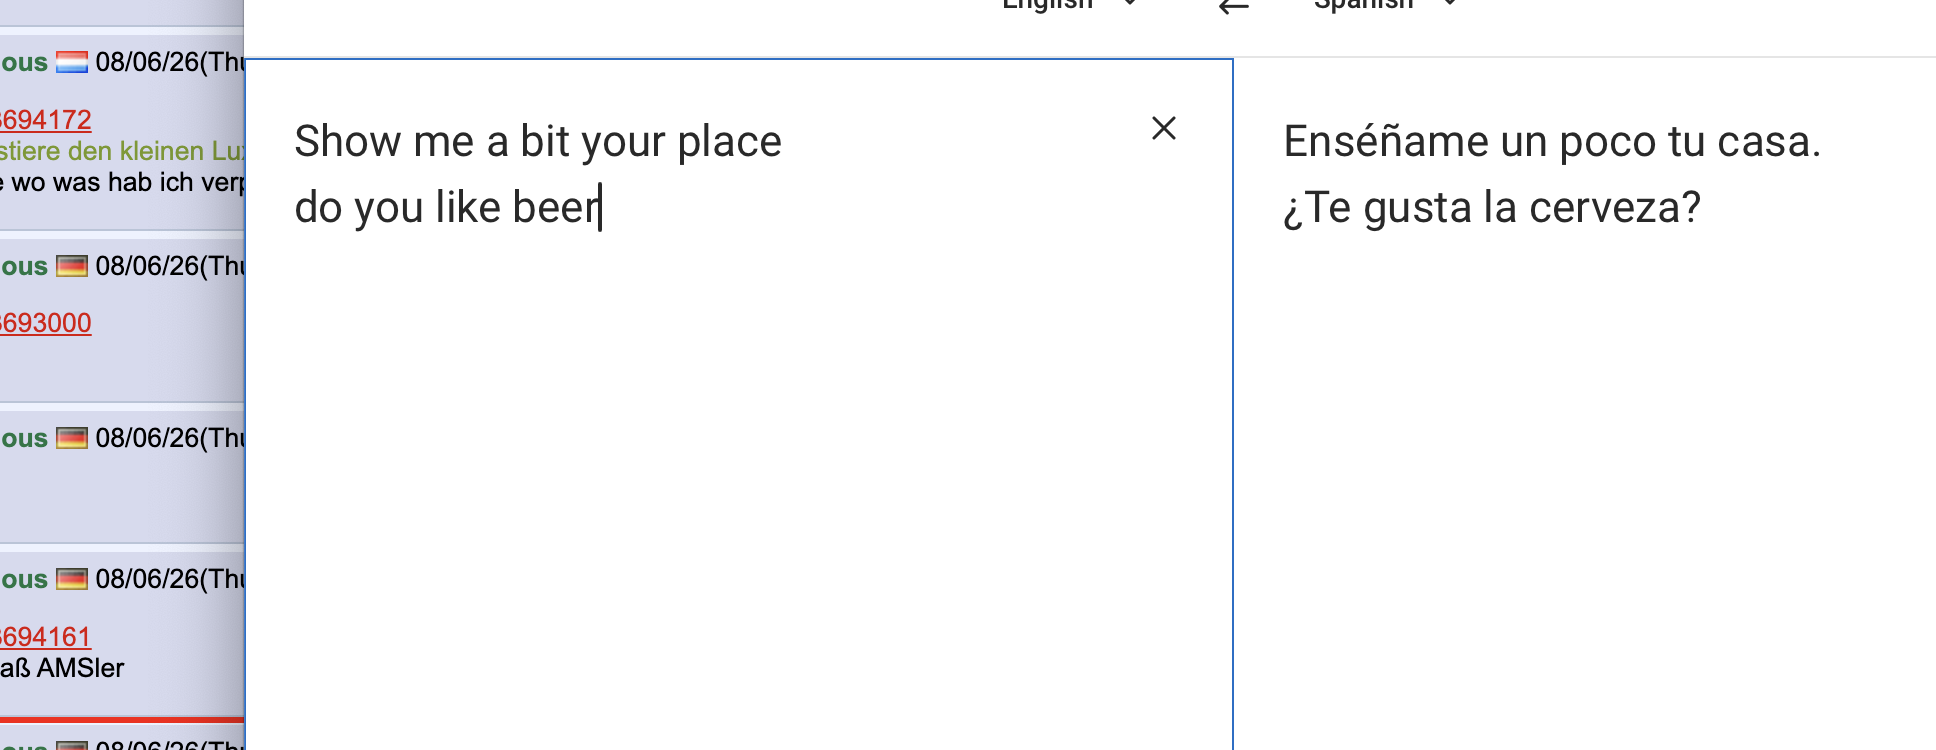Click the '¿Te gusta la cerveza?' translation

pos(1492,208)
